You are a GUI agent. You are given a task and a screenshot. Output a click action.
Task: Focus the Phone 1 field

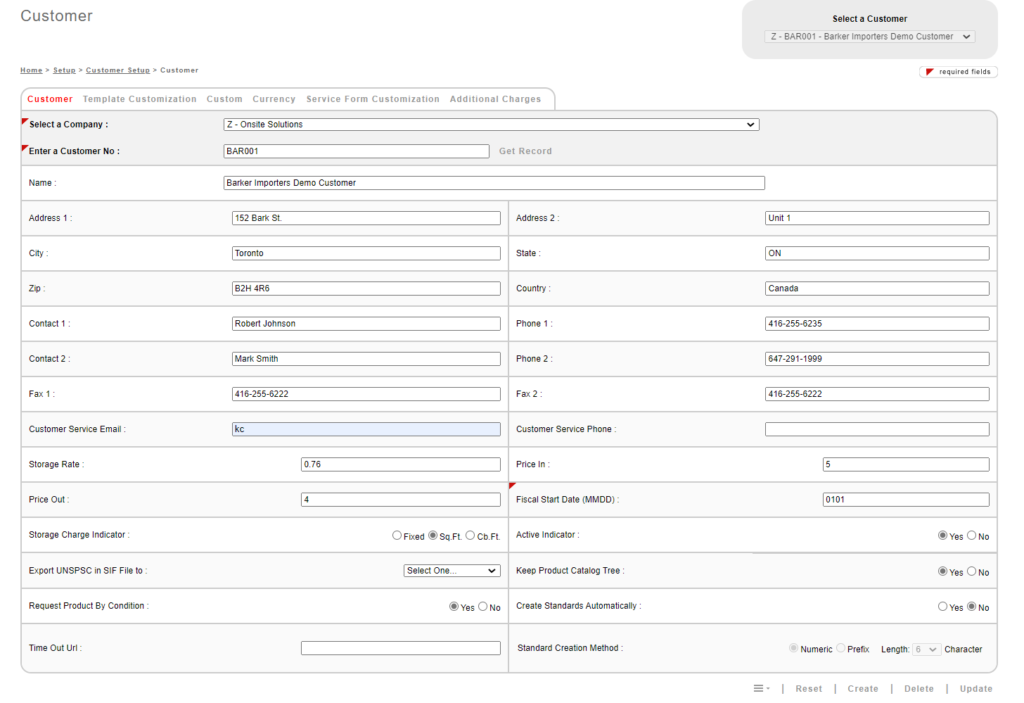[x=877, y=324]
